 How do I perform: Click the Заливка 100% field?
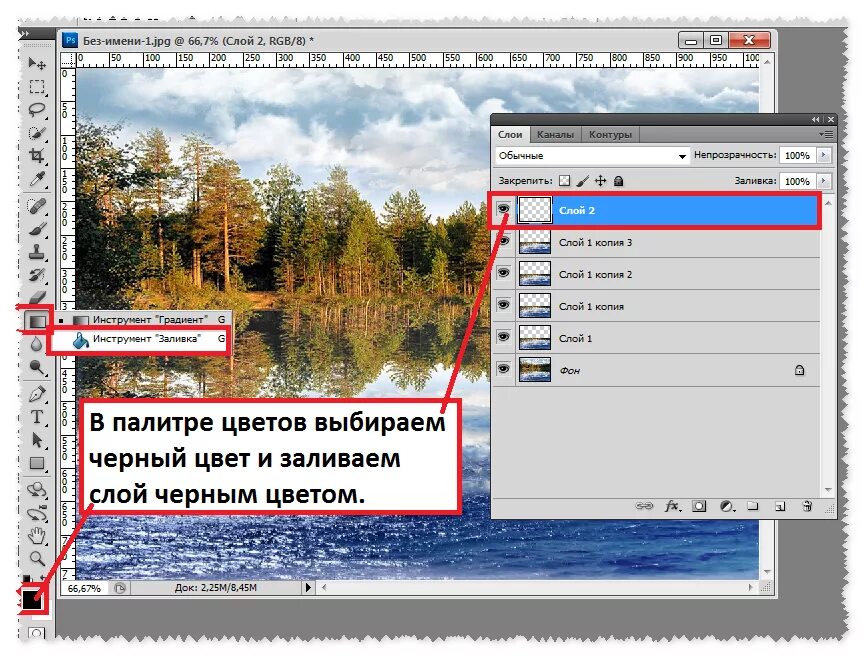(x=797, y=181)
